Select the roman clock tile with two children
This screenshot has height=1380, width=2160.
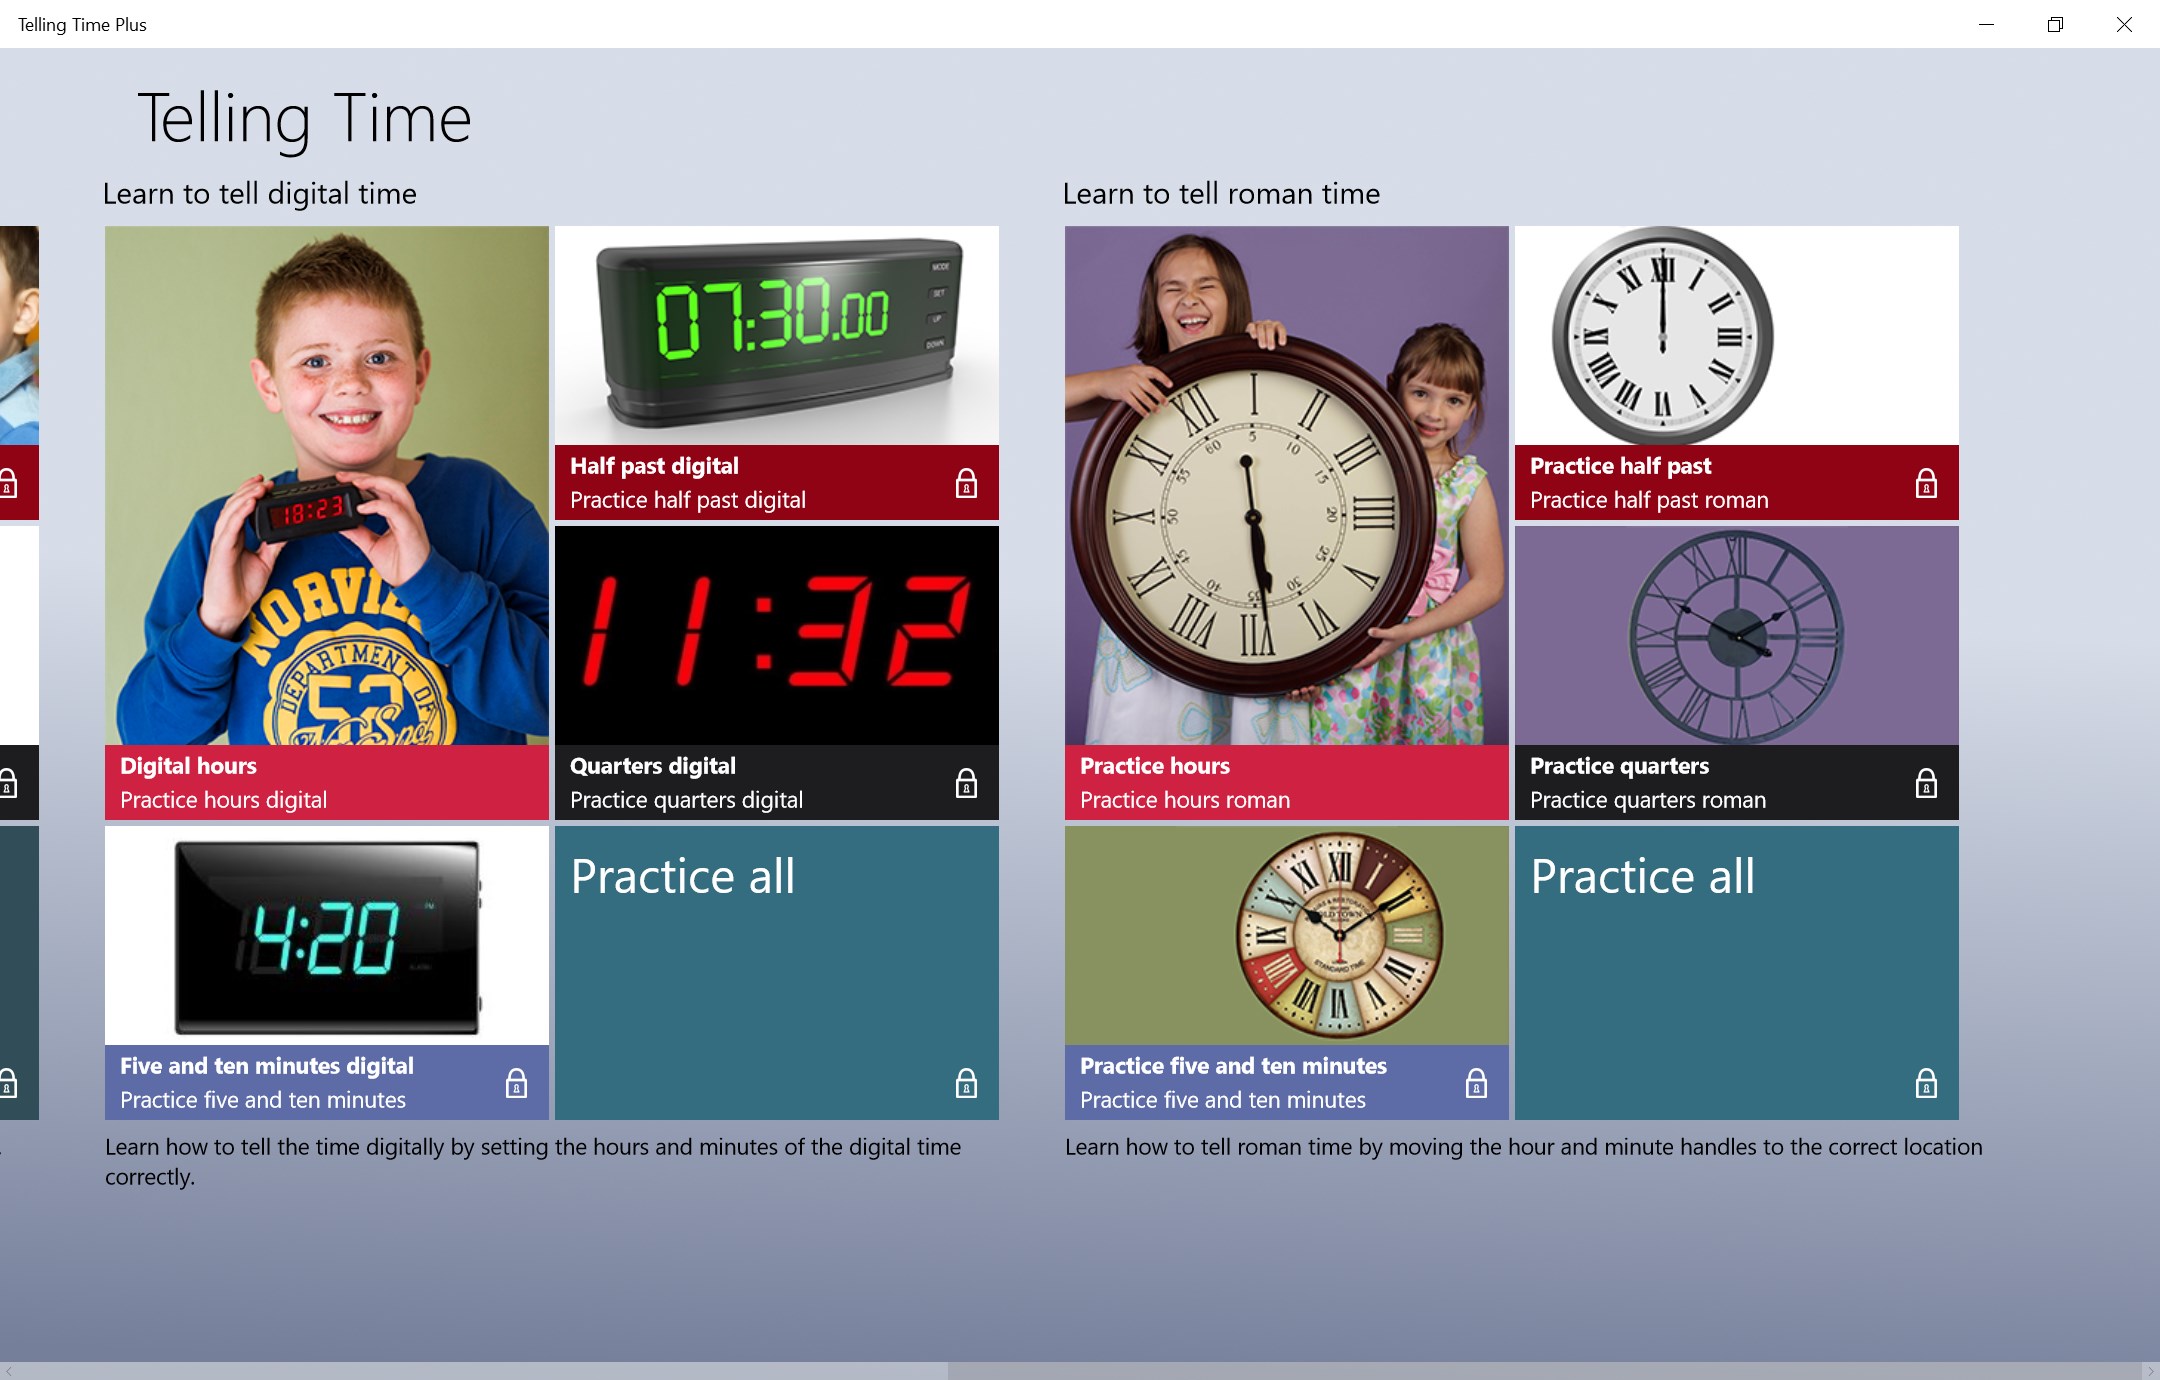[x=1286, y=521]
